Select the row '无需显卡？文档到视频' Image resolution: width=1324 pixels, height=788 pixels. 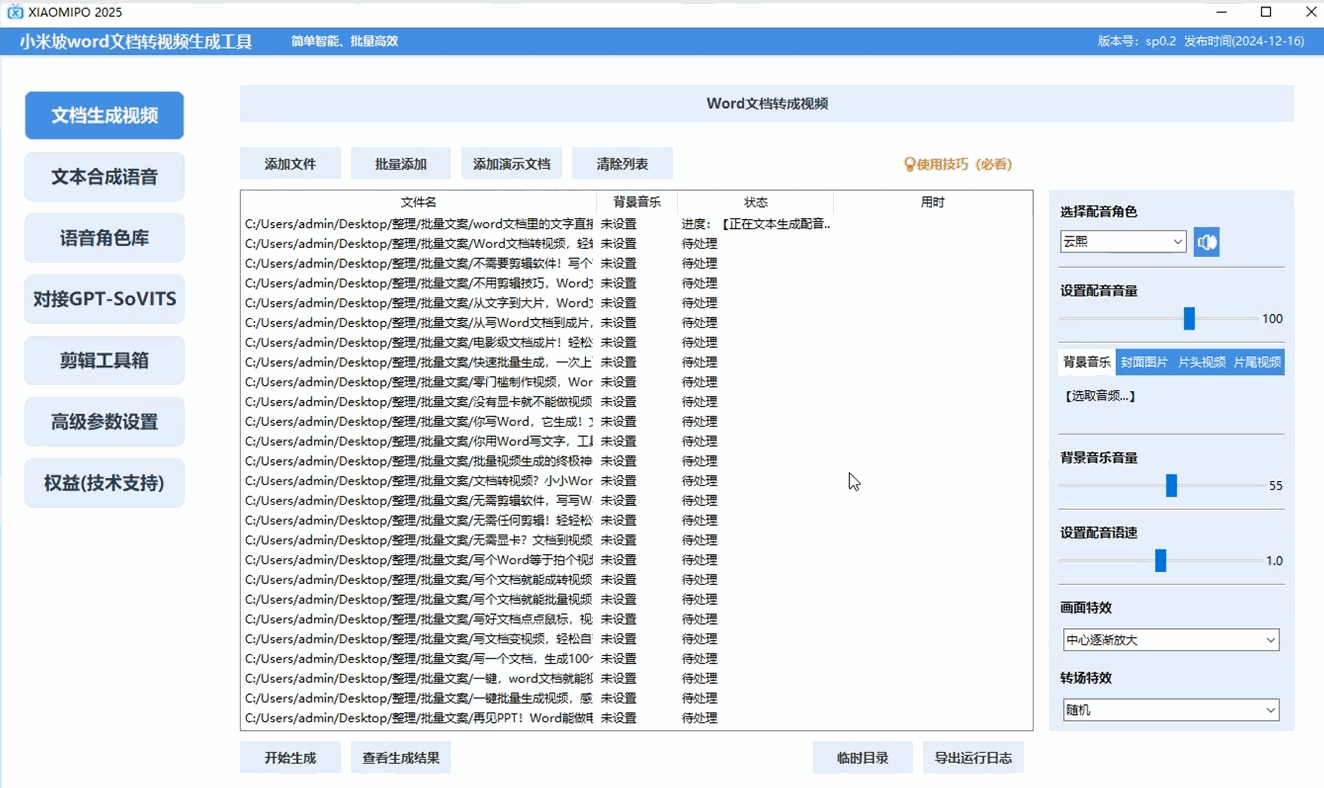pyautogui.click(x=636, y=540)
